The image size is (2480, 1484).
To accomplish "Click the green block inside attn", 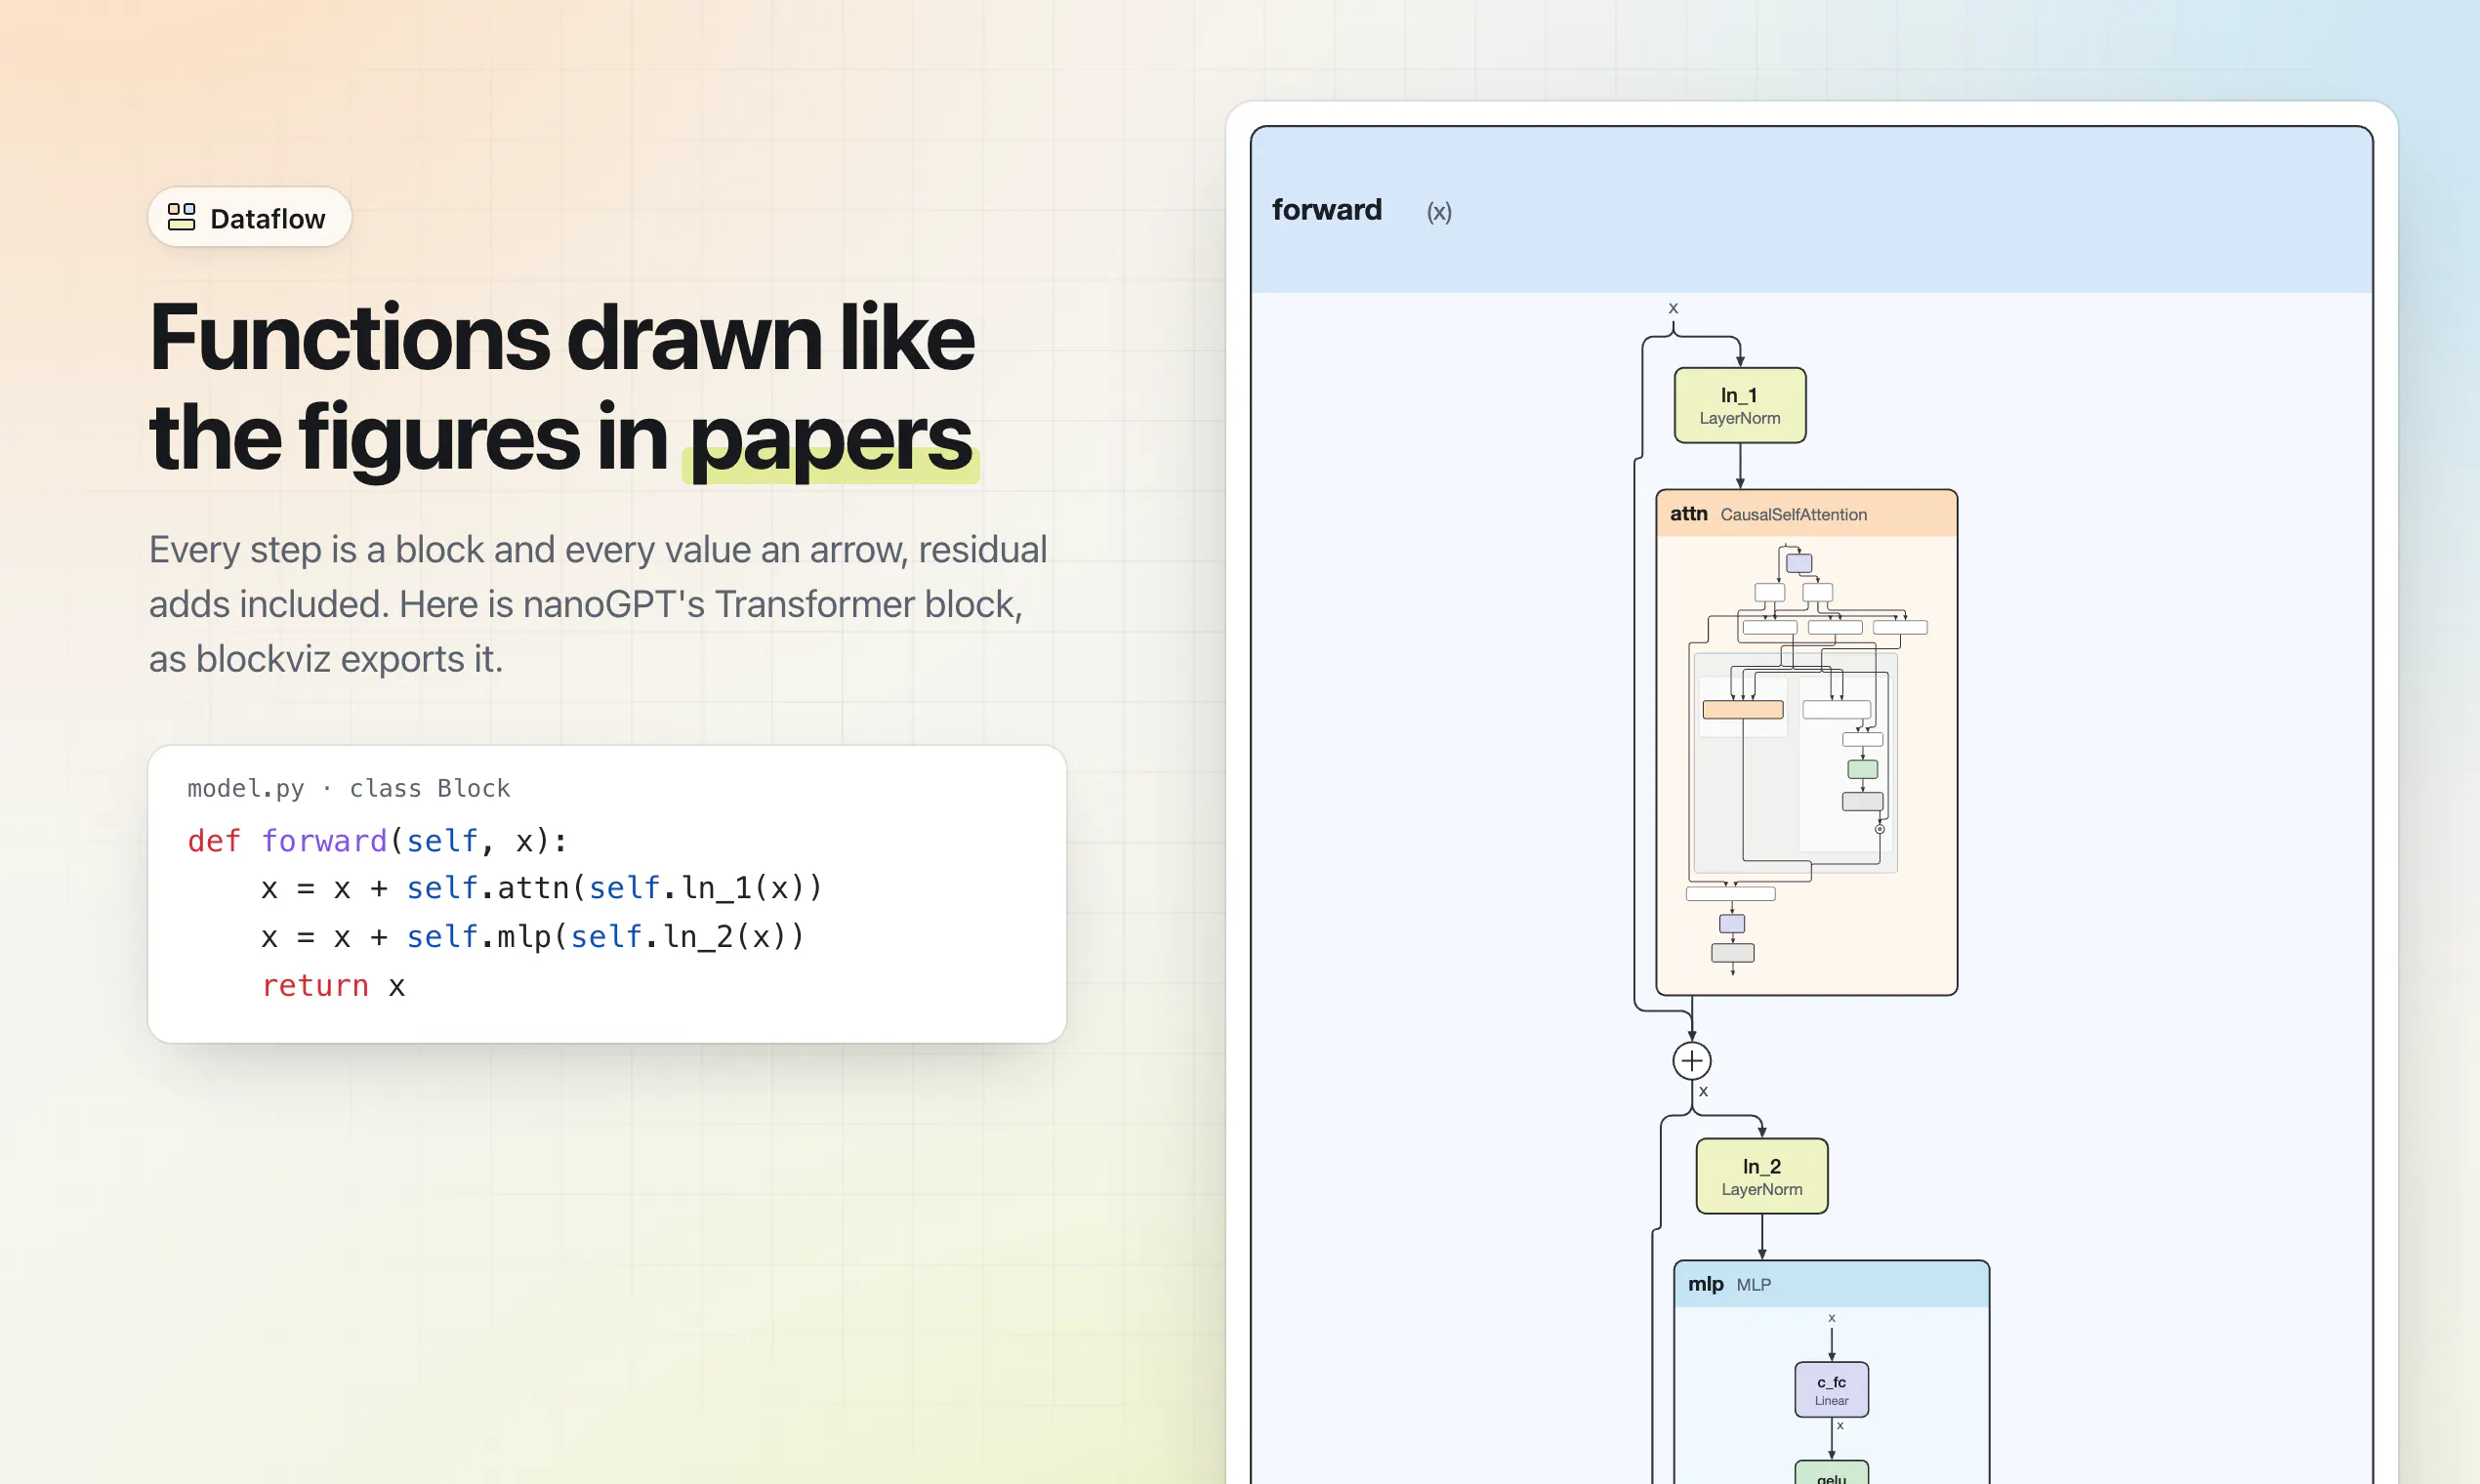I will tap(1862, 769).
